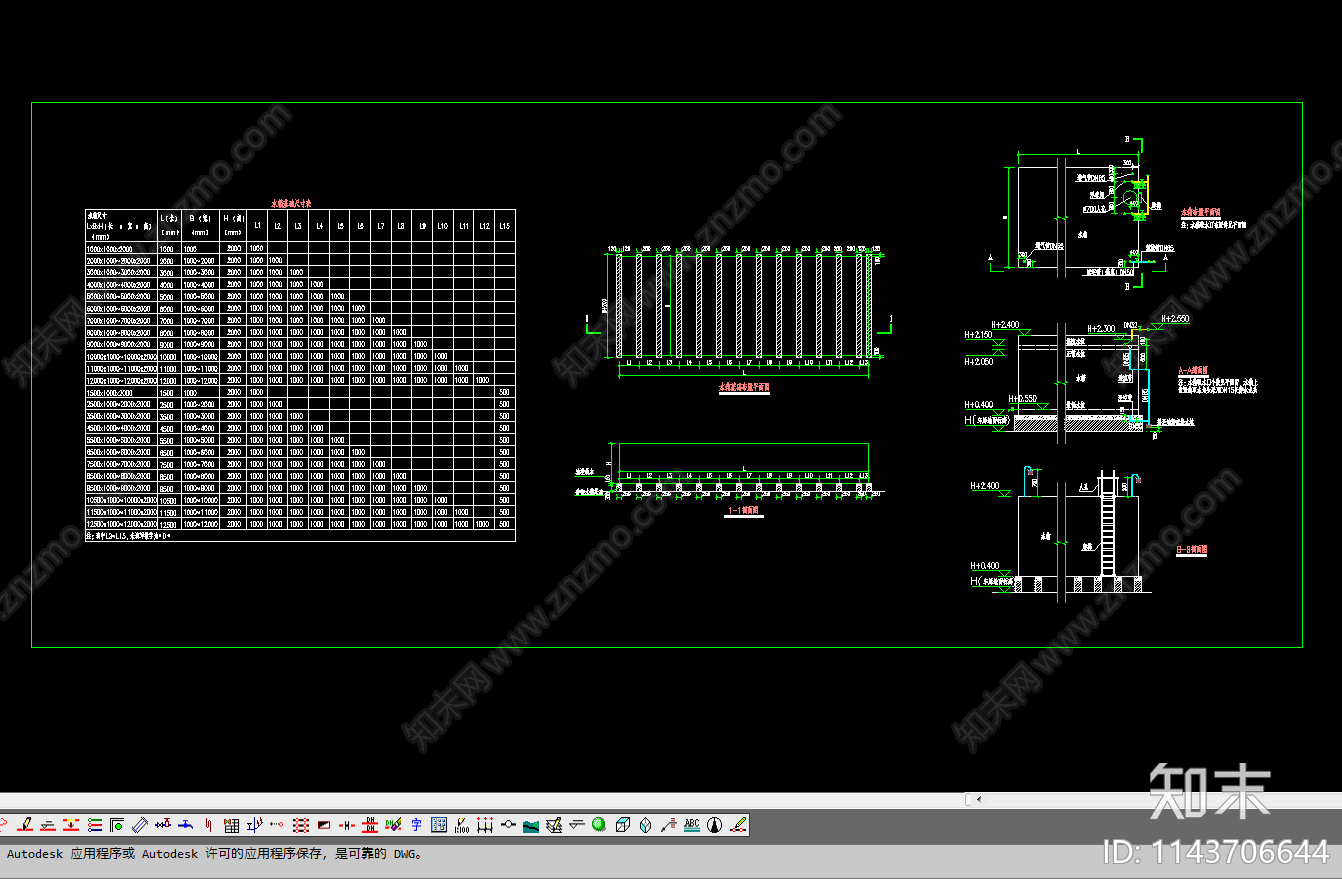Viewport: 1342px width, 891px height.
Task: Click the table grid icon with red-green marker
Action: point(231,825)
